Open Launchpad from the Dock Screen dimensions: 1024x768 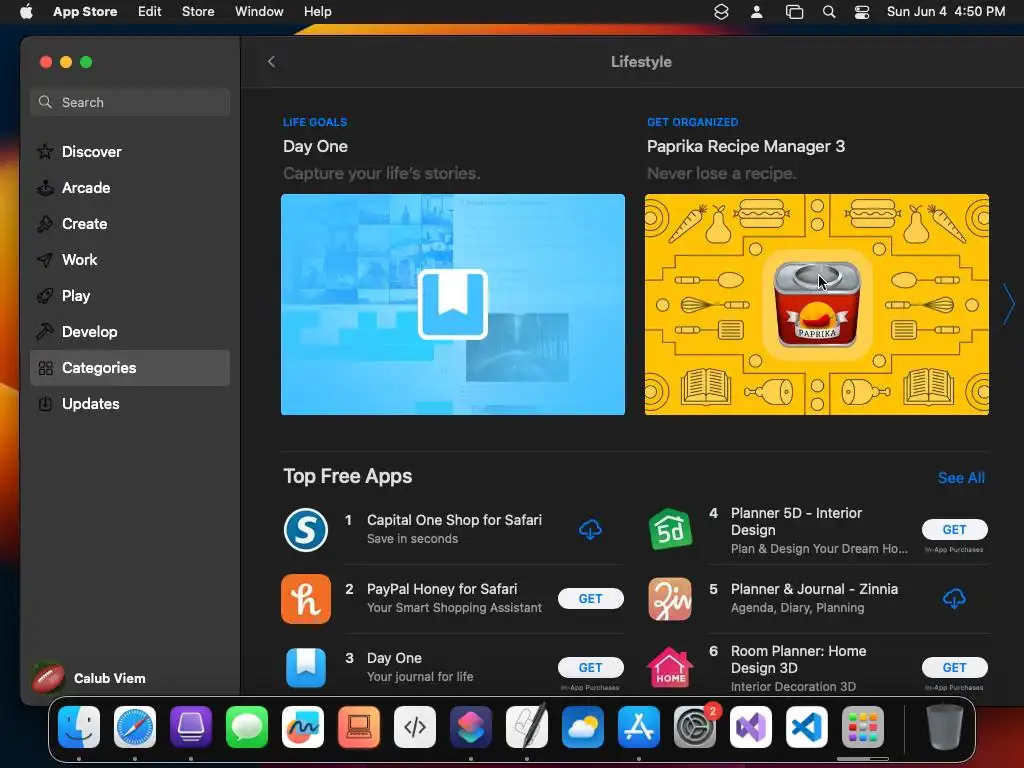pyautogui.click(x=863, y=727)
